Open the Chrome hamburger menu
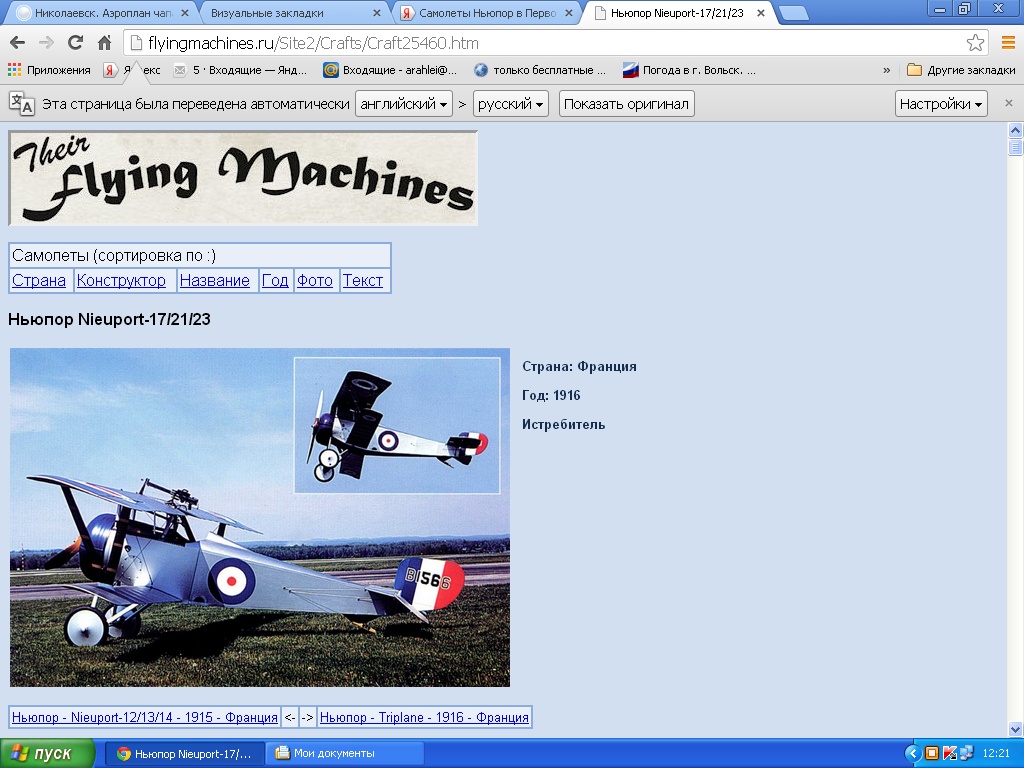 (1008, 43)
